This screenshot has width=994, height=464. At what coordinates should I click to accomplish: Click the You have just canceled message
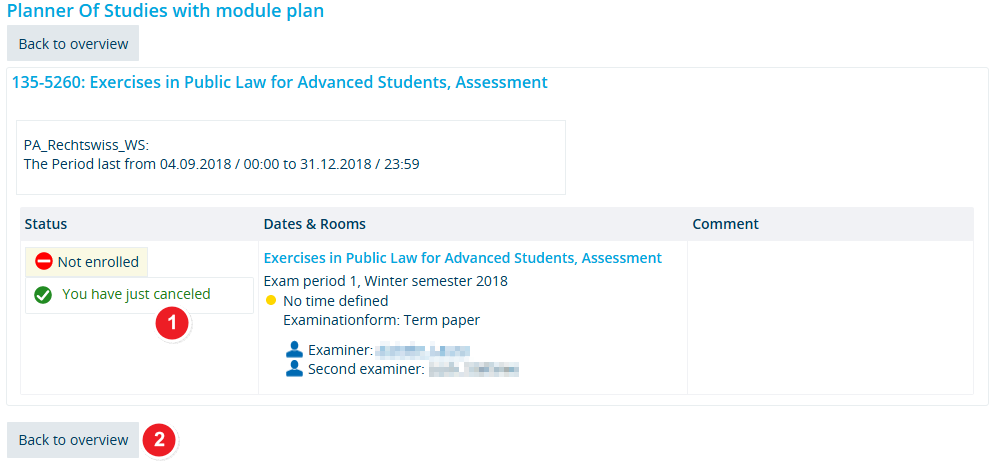pyautogui.click(x=136, y=294)
